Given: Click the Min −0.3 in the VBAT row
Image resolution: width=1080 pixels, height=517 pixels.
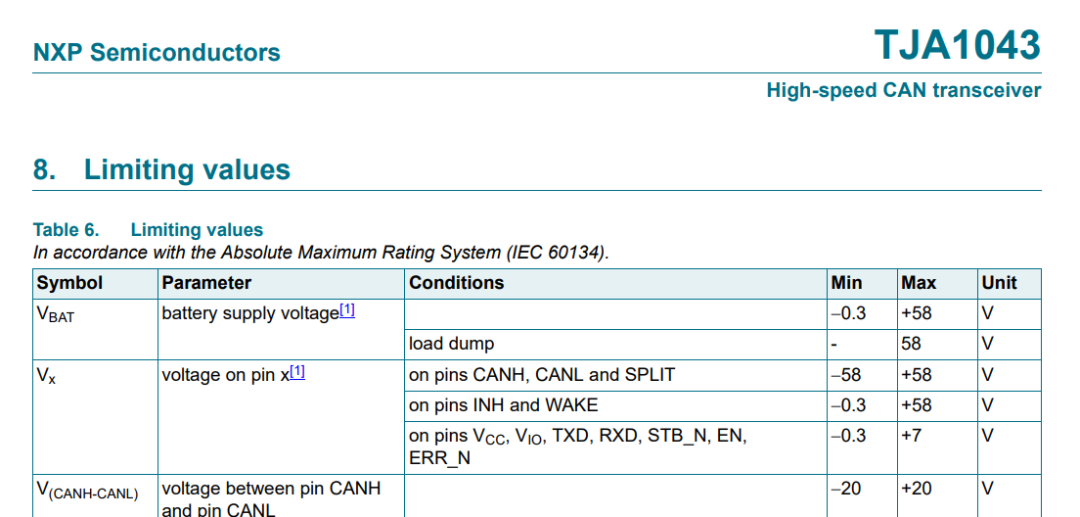Looking at the screenshot, I should tap(849, 313).
